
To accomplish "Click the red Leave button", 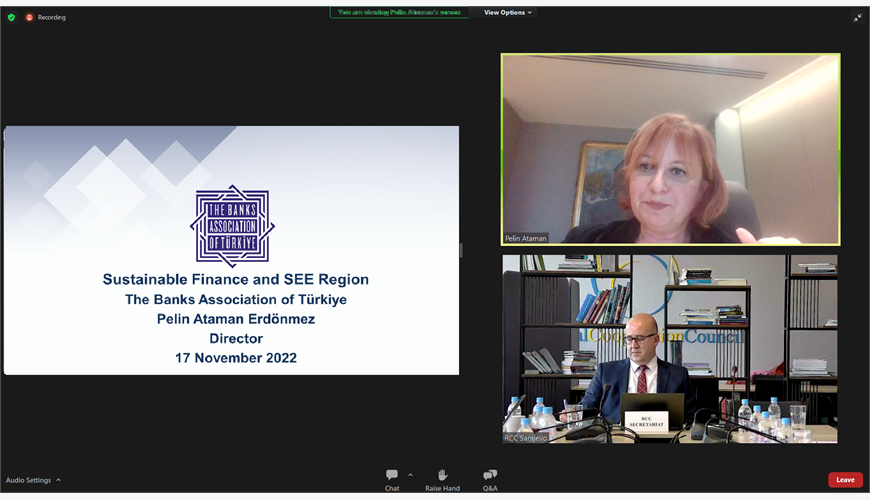I will coord(845,479).
